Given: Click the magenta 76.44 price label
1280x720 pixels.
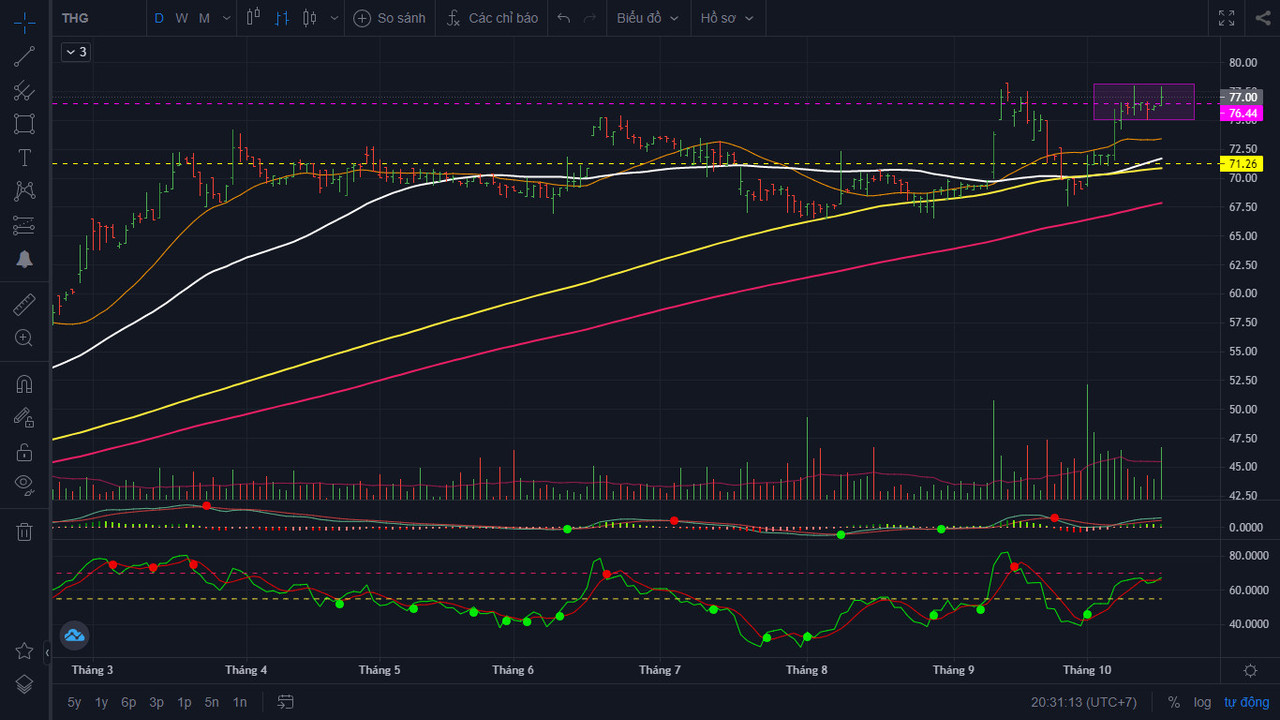Looking at the screenshot, I should 1244,113.
